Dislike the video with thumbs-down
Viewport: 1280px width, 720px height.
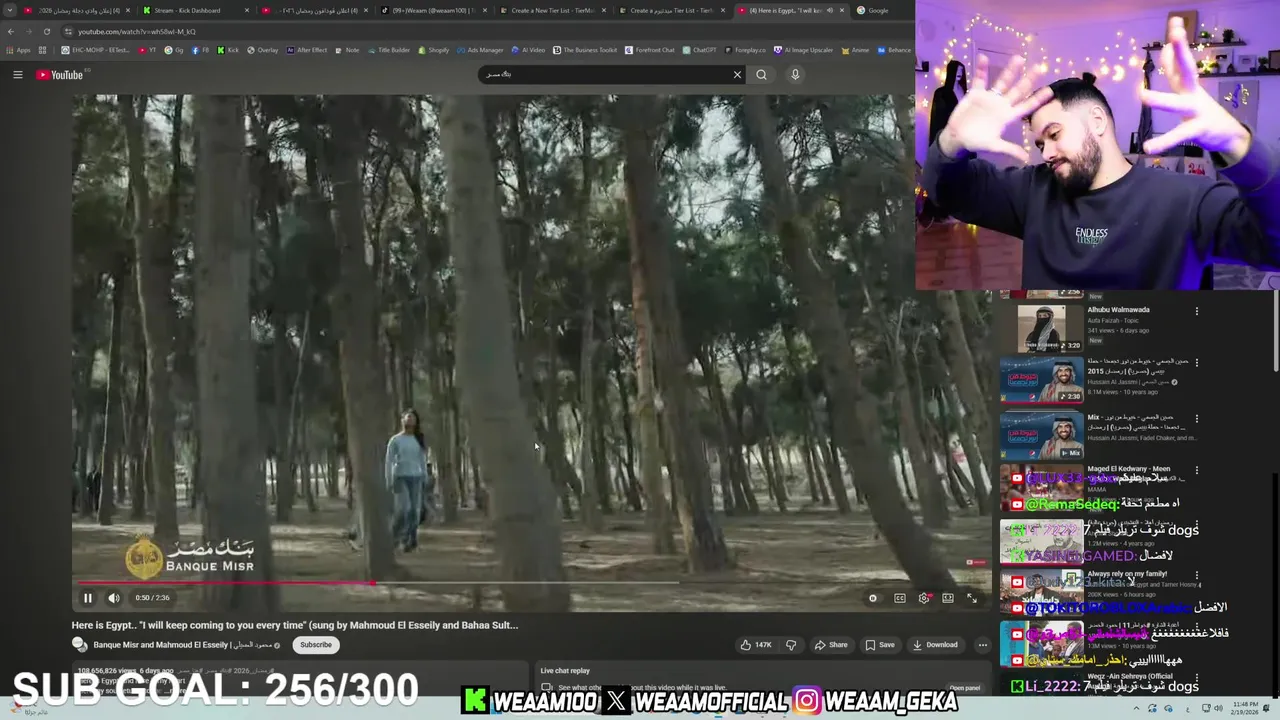(x=791, y=645)
